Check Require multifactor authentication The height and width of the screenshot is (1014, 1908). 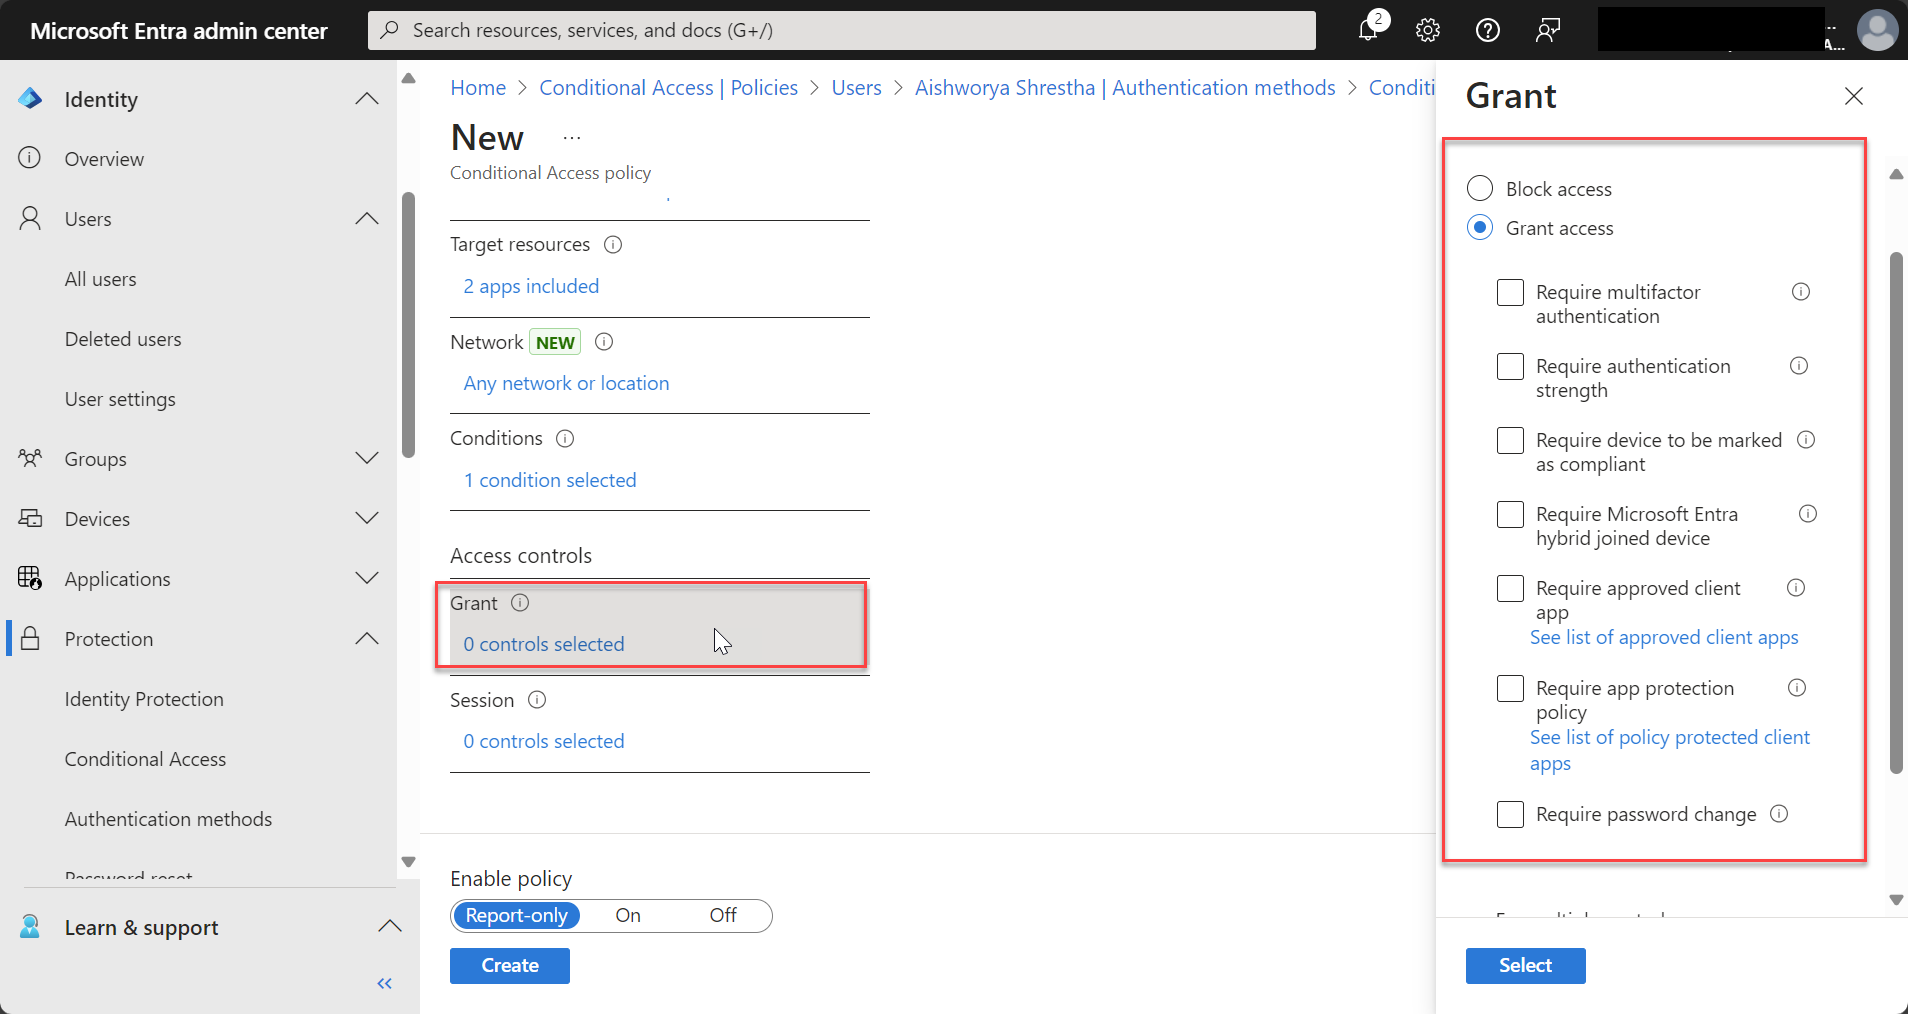tap(1510, 292)
